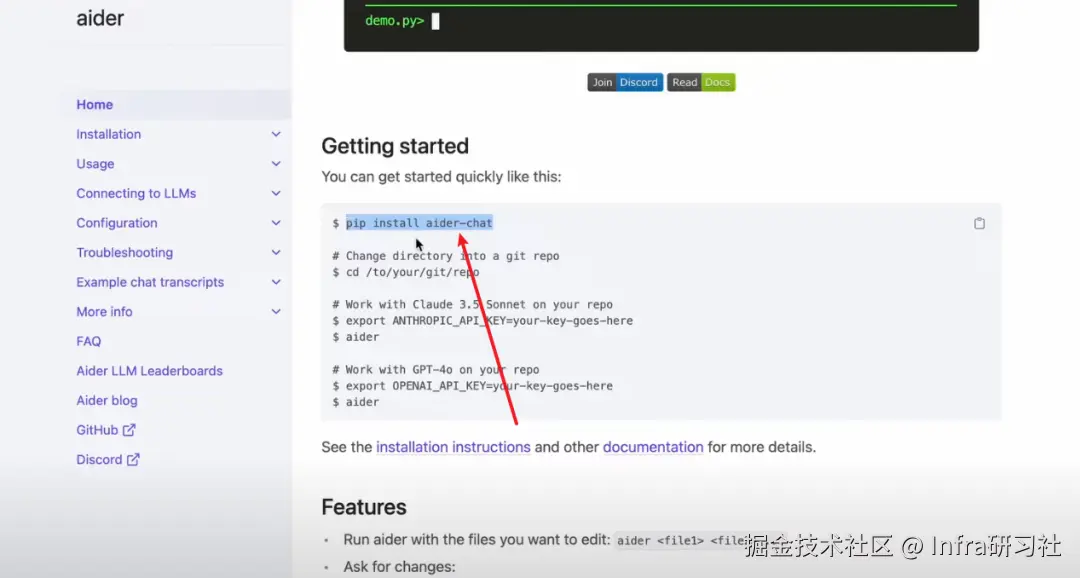Click '# Change directory into a git repo' comment
This screenshot has height=578, width=1080.
[x=446, y=256]
